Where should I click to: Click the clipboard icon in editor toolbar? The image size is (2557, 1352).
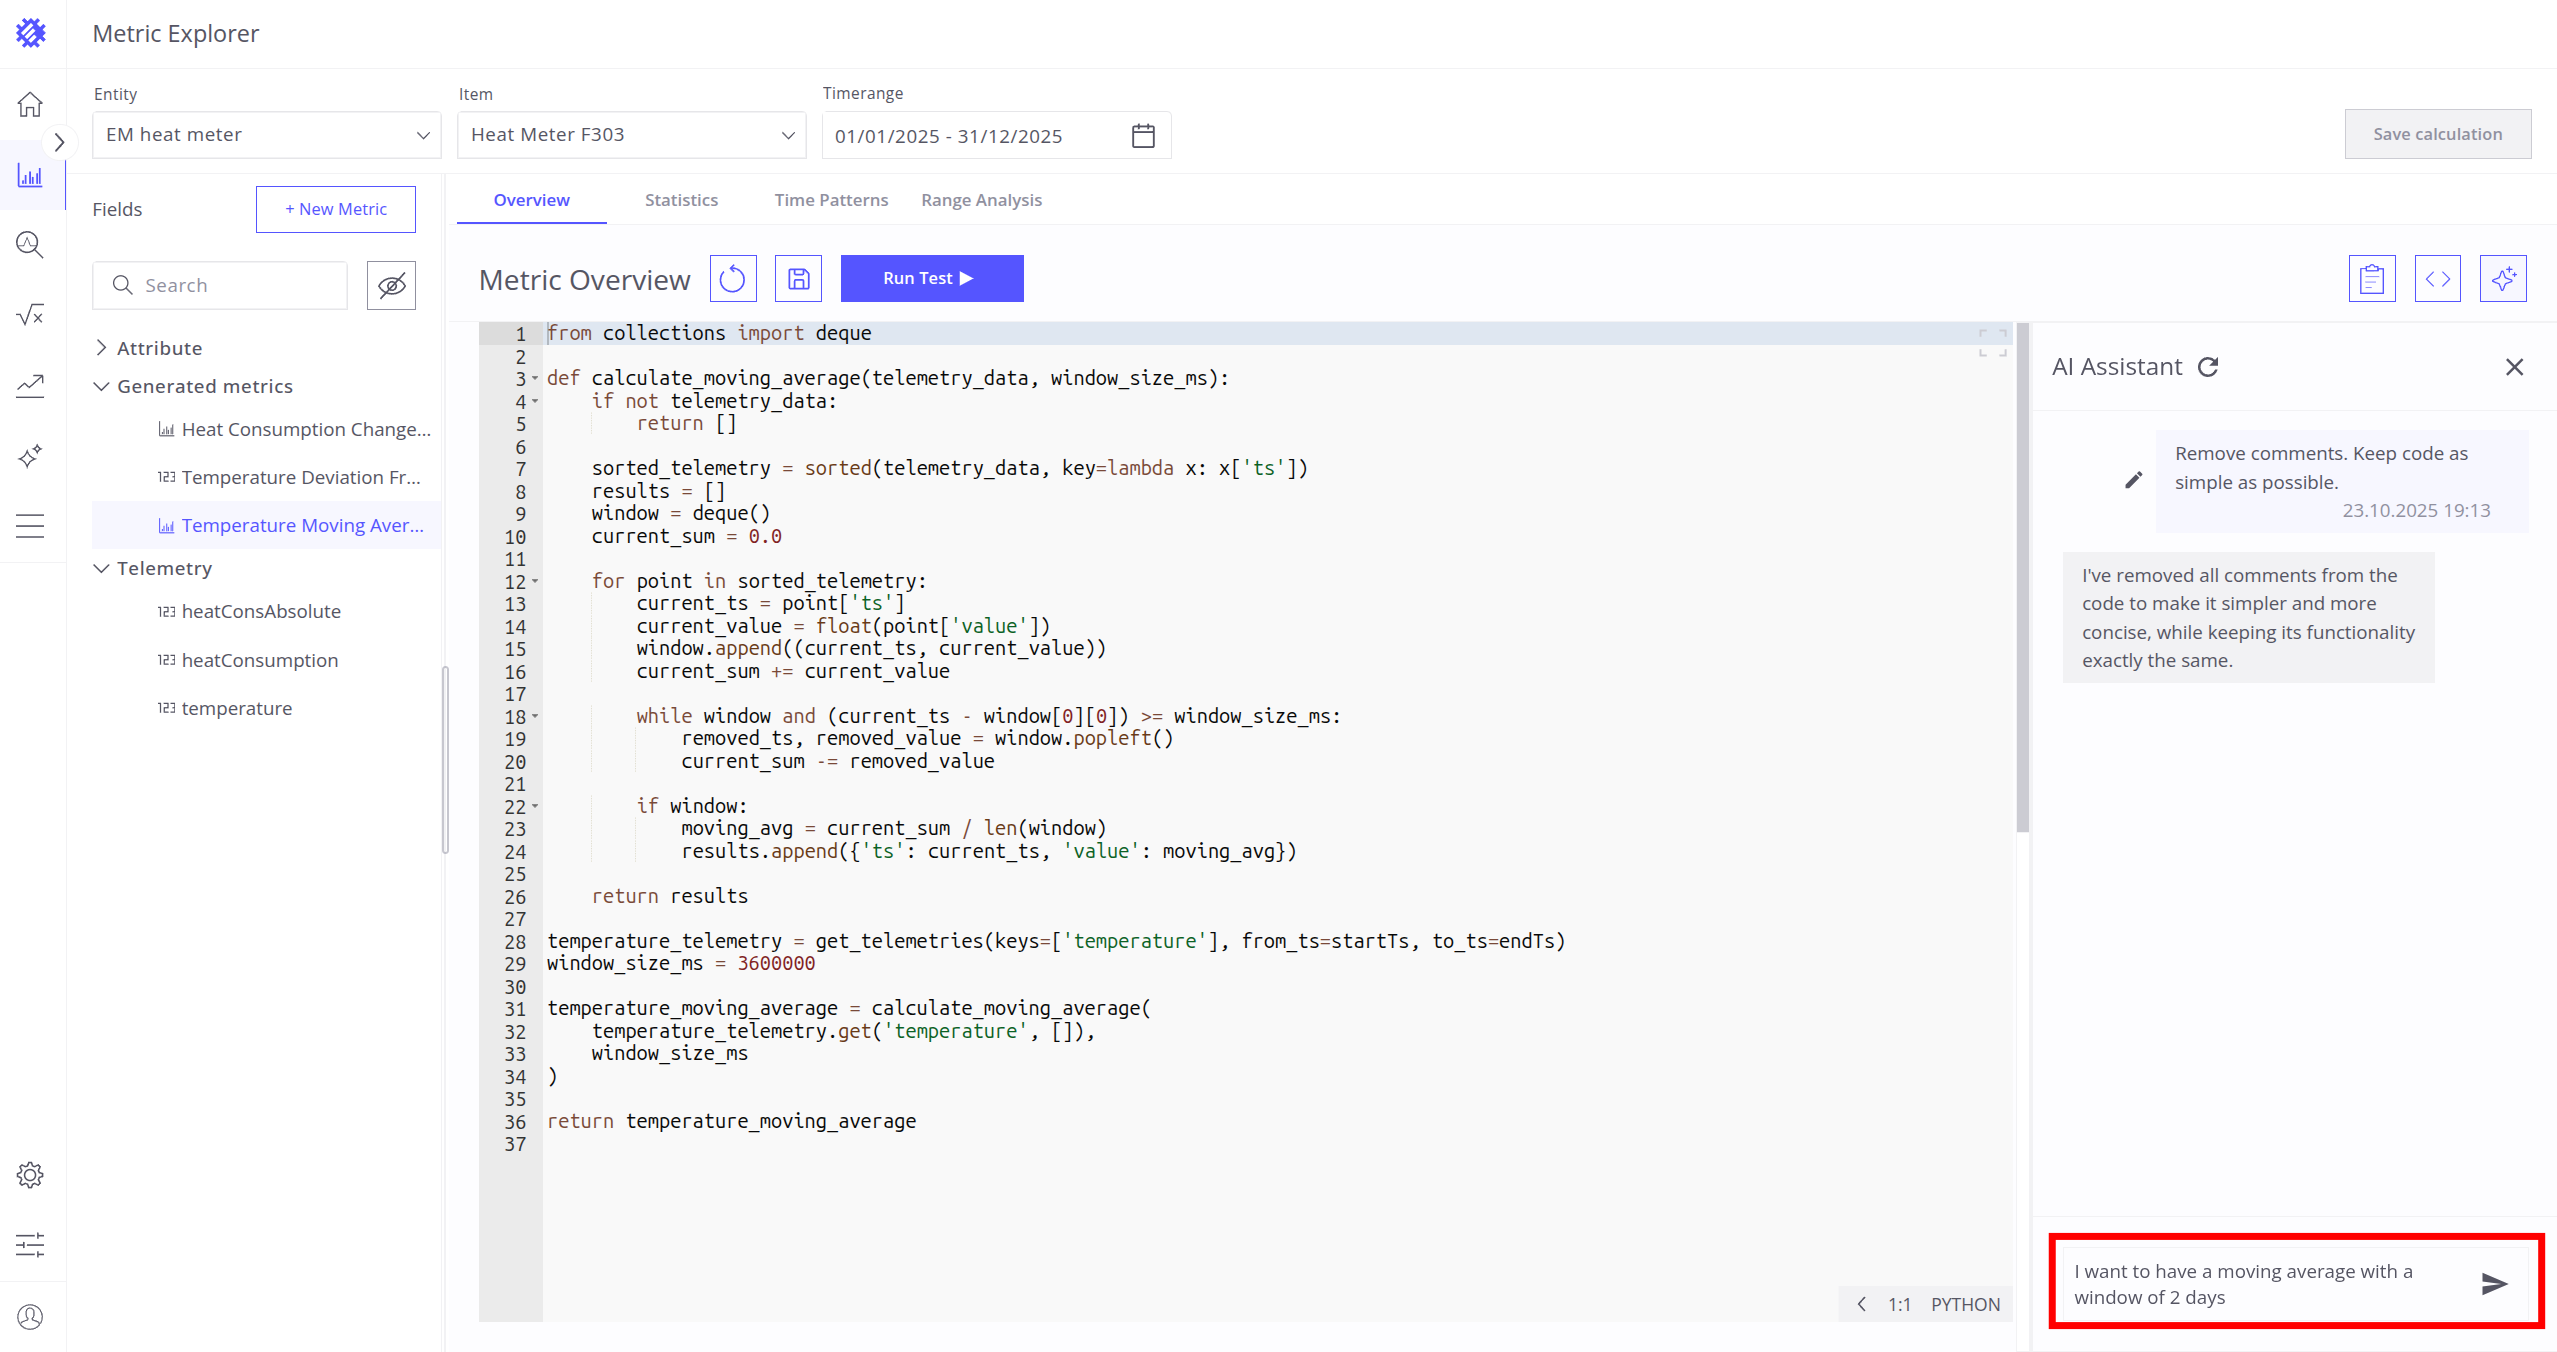[x=2371, y=279]
